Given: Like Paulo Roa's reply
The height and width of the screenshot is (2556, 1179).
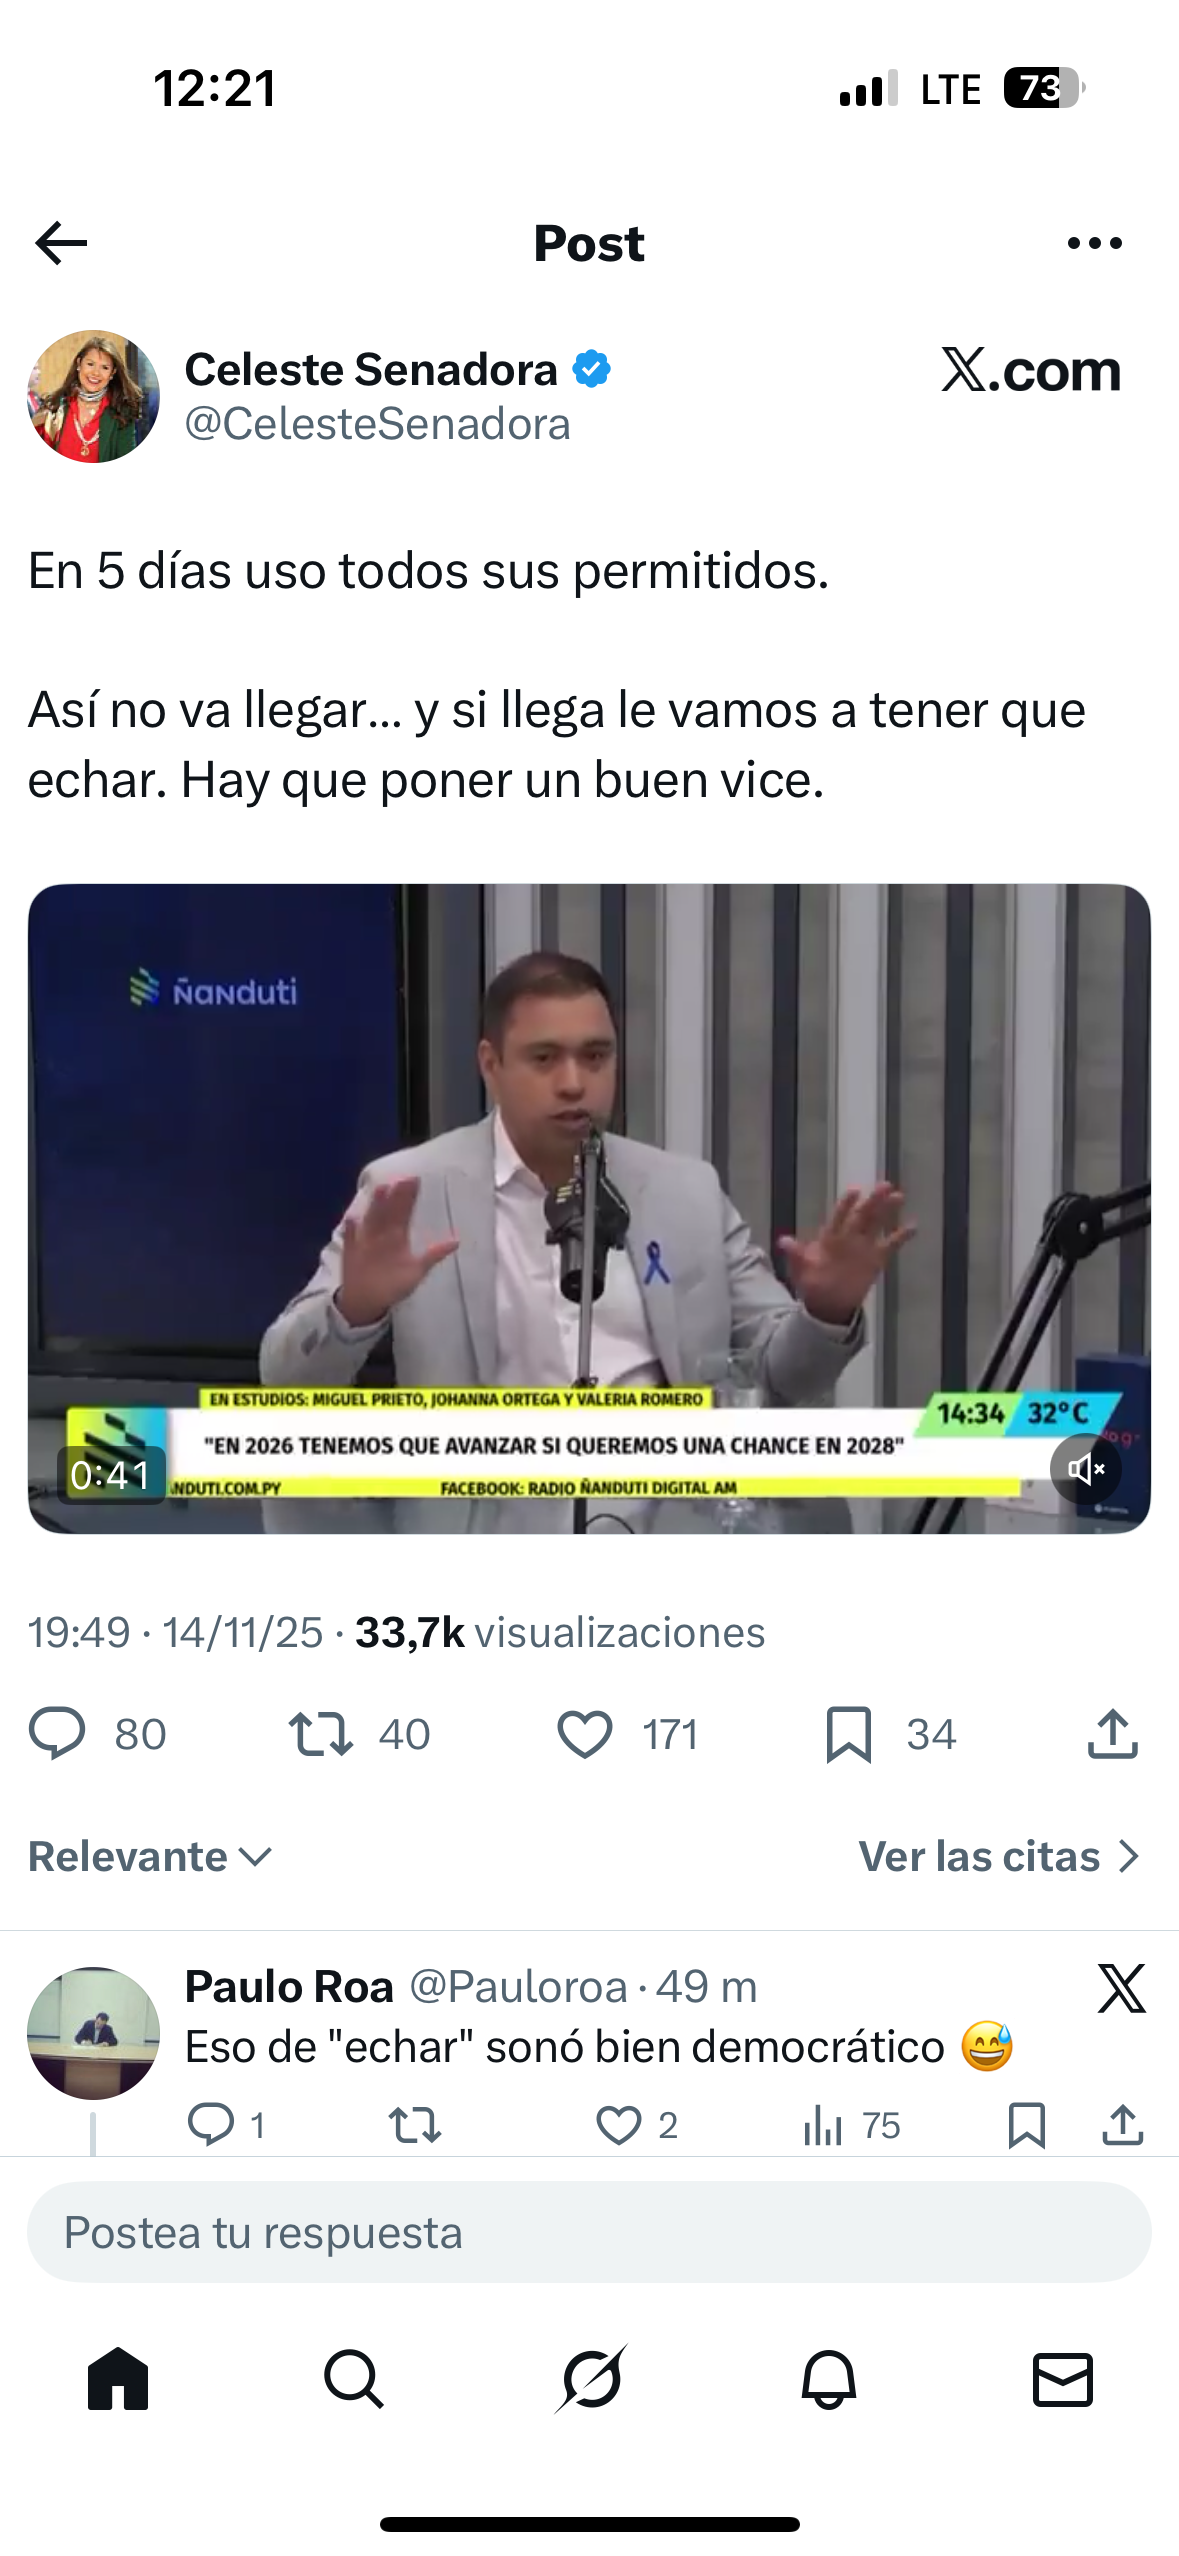Looking at the screenshot, I should point(618,2125).
